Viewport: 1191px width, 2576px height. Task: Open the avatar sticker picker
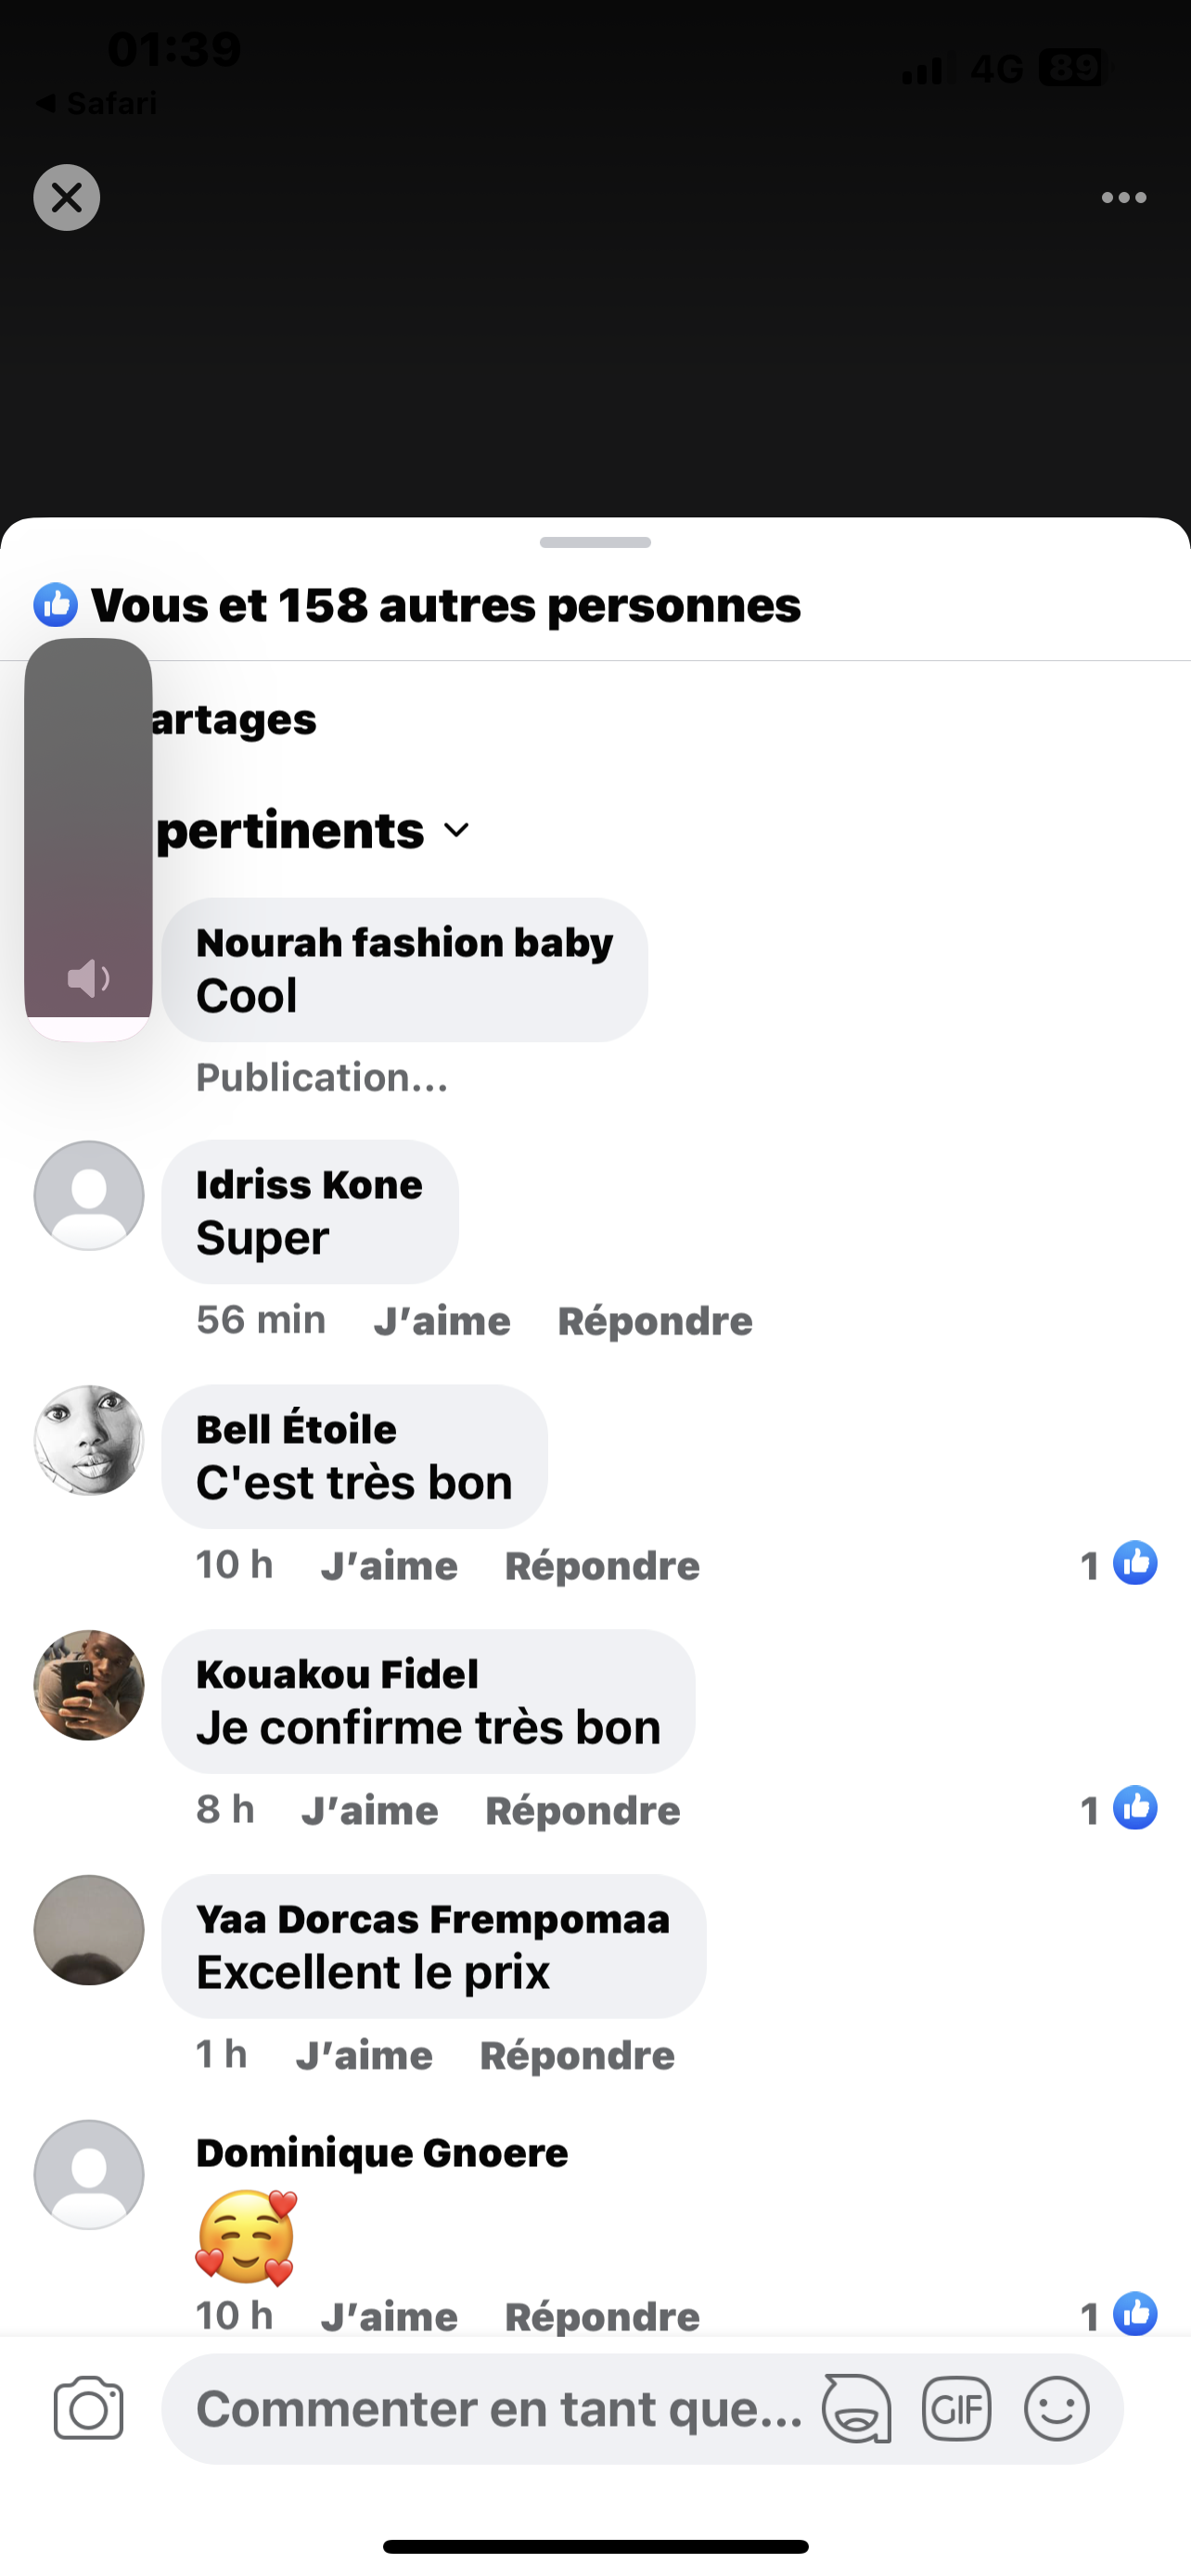point(856,2408)
